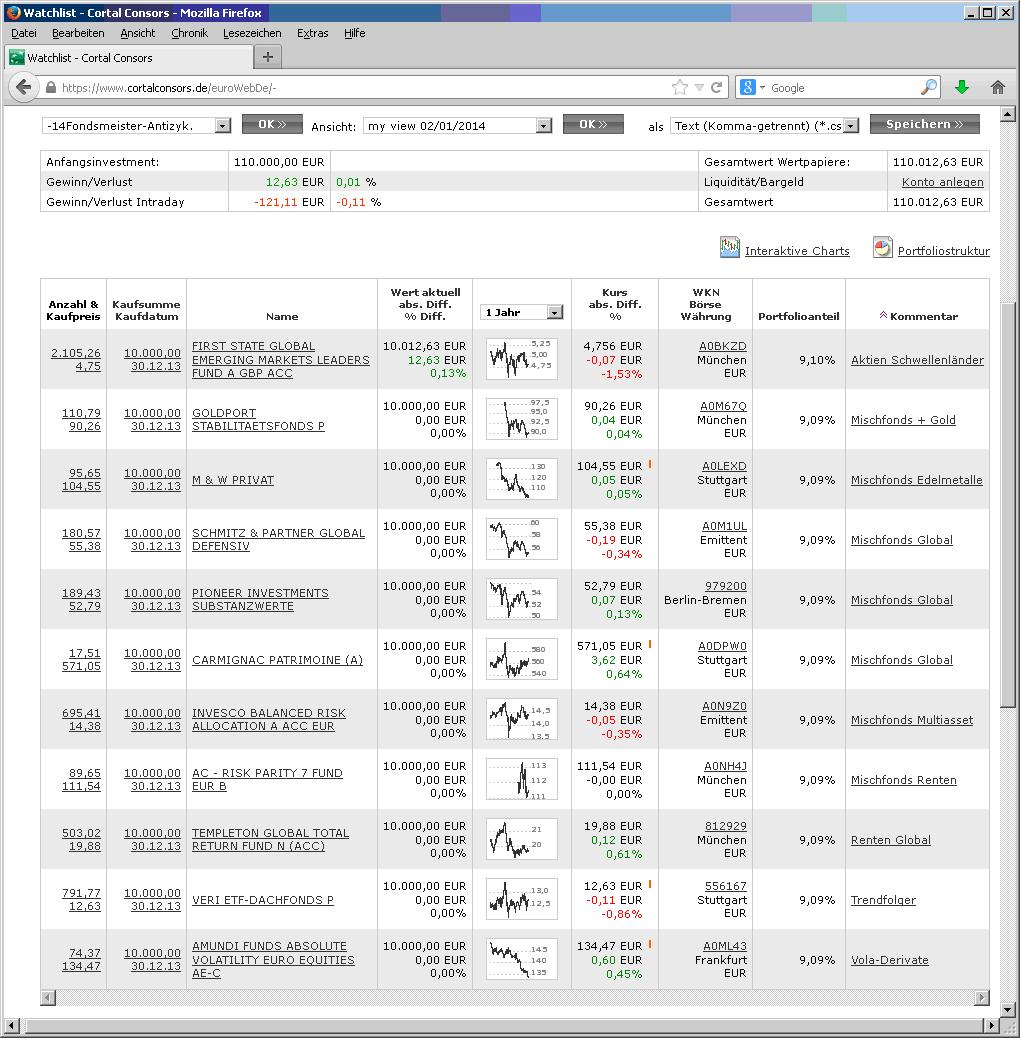Bookmark this page with star icon
This screenshot has height=1038, width=1020.
click(680, 87)
